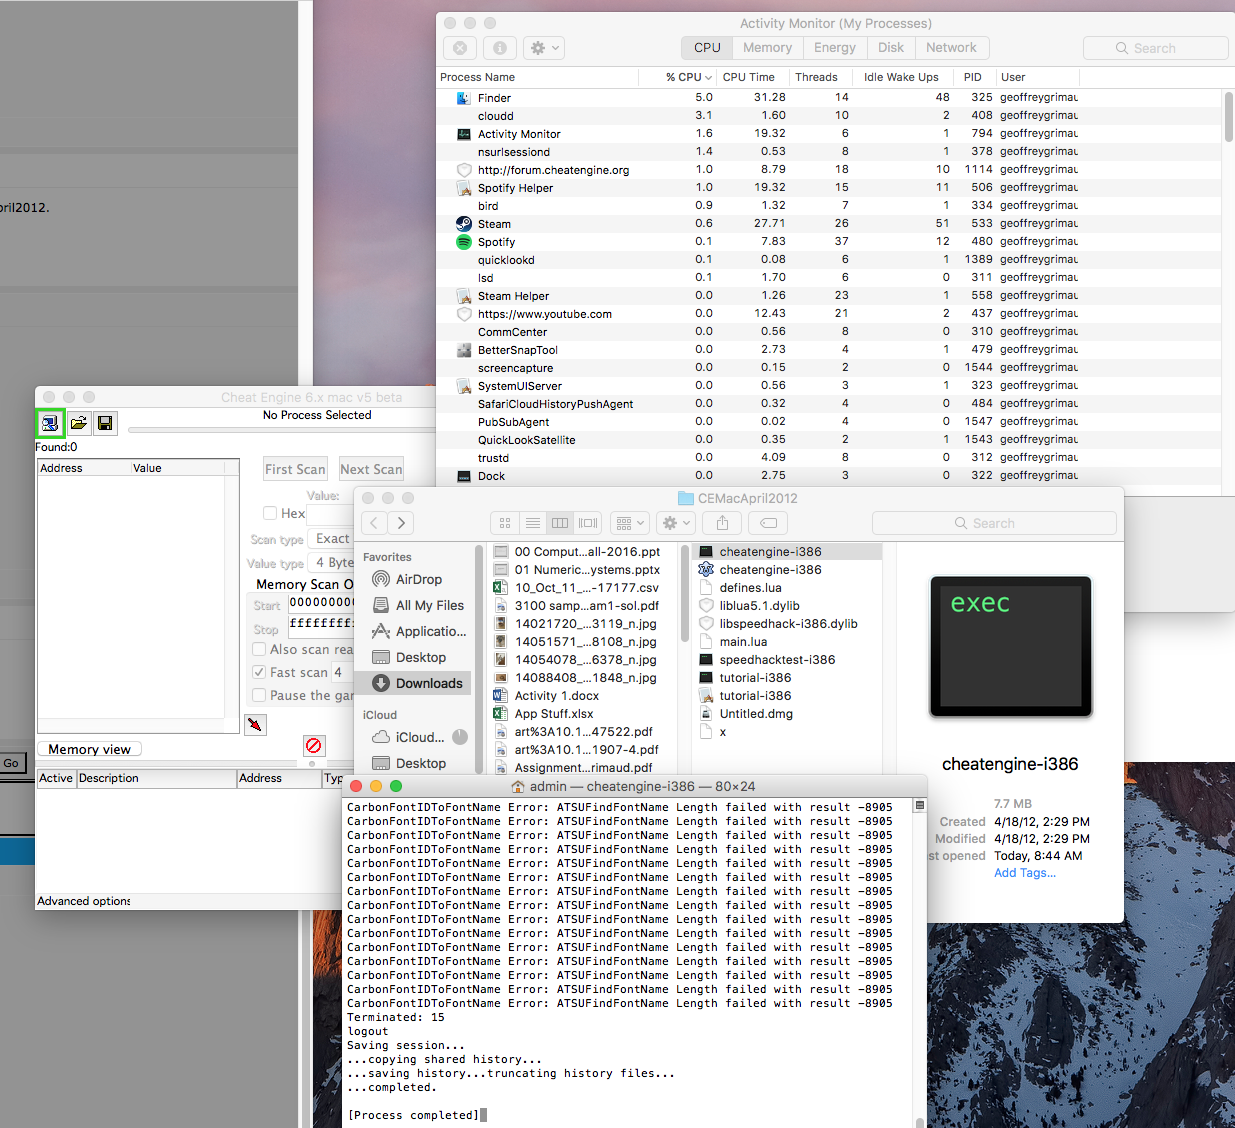Switch to the Disk tab in Activity Monitor
Viewport: 1235px width, 1128px height.
[x=891, y=48]
